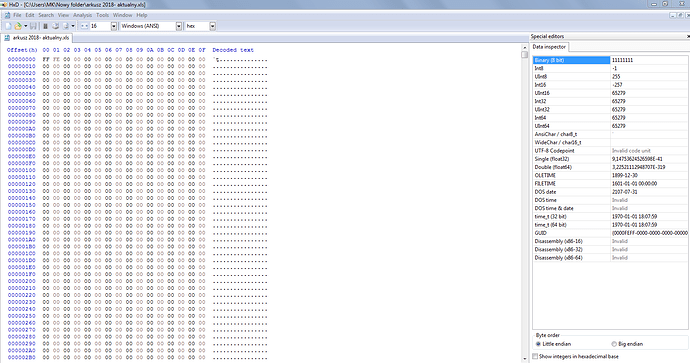Open the Analysis menu
The image size is (690, 363).
(x=82, y=15)
